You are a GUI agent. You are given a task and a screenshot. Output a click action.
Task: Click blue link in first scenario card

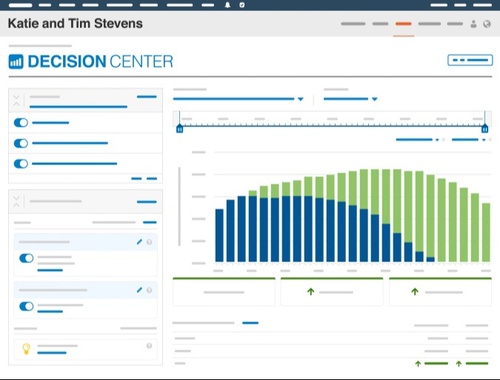pyautogui.click(x=50, y=270)
